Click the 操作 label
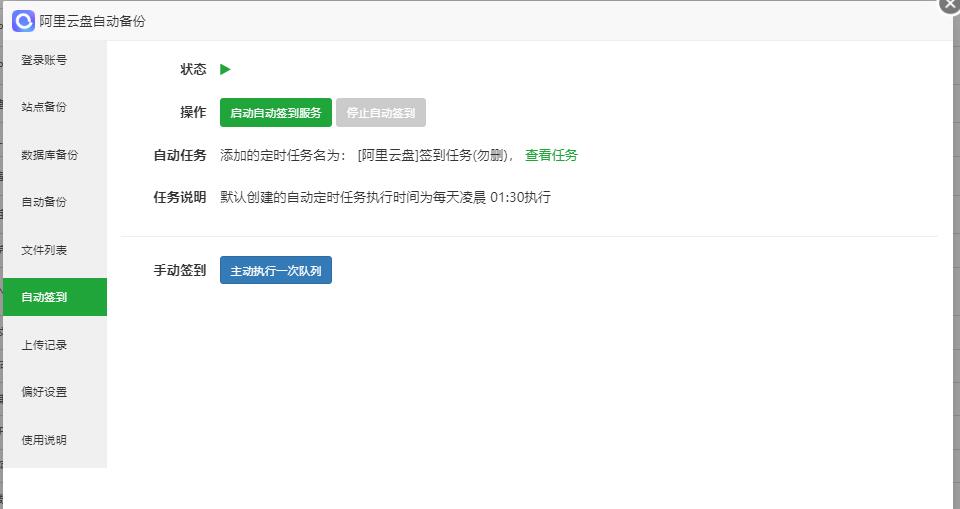Viewport: 960px width, 509px height. pos(193,112)
